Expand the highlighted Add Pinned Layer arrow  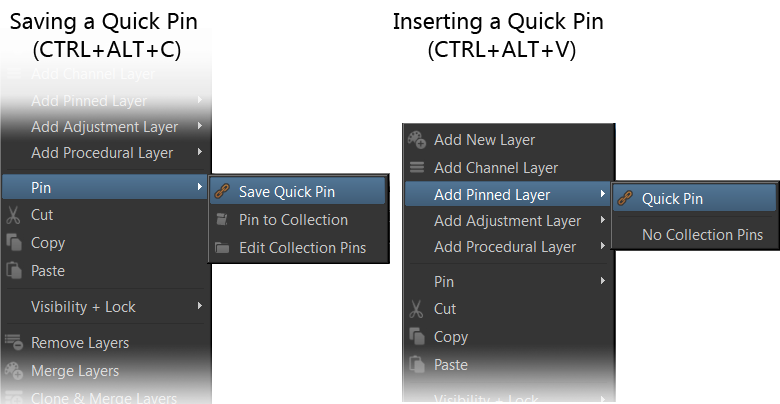click(x=602, y=195)
